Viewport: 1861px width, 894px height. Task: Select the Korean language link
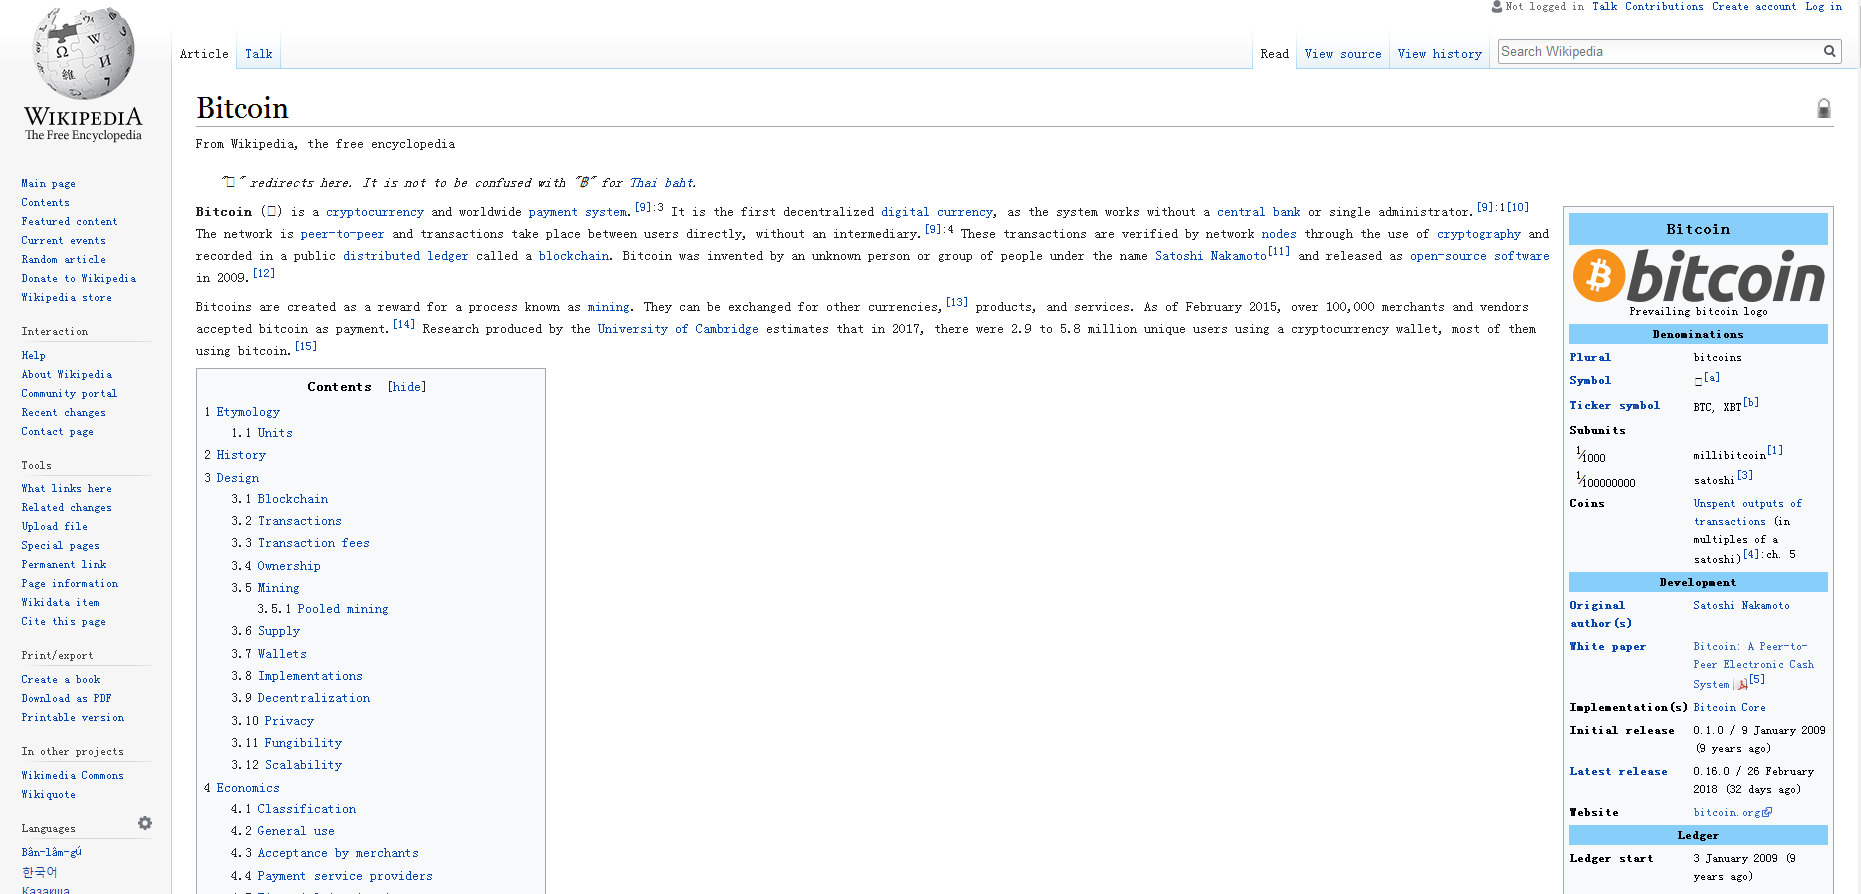(39, 872)
